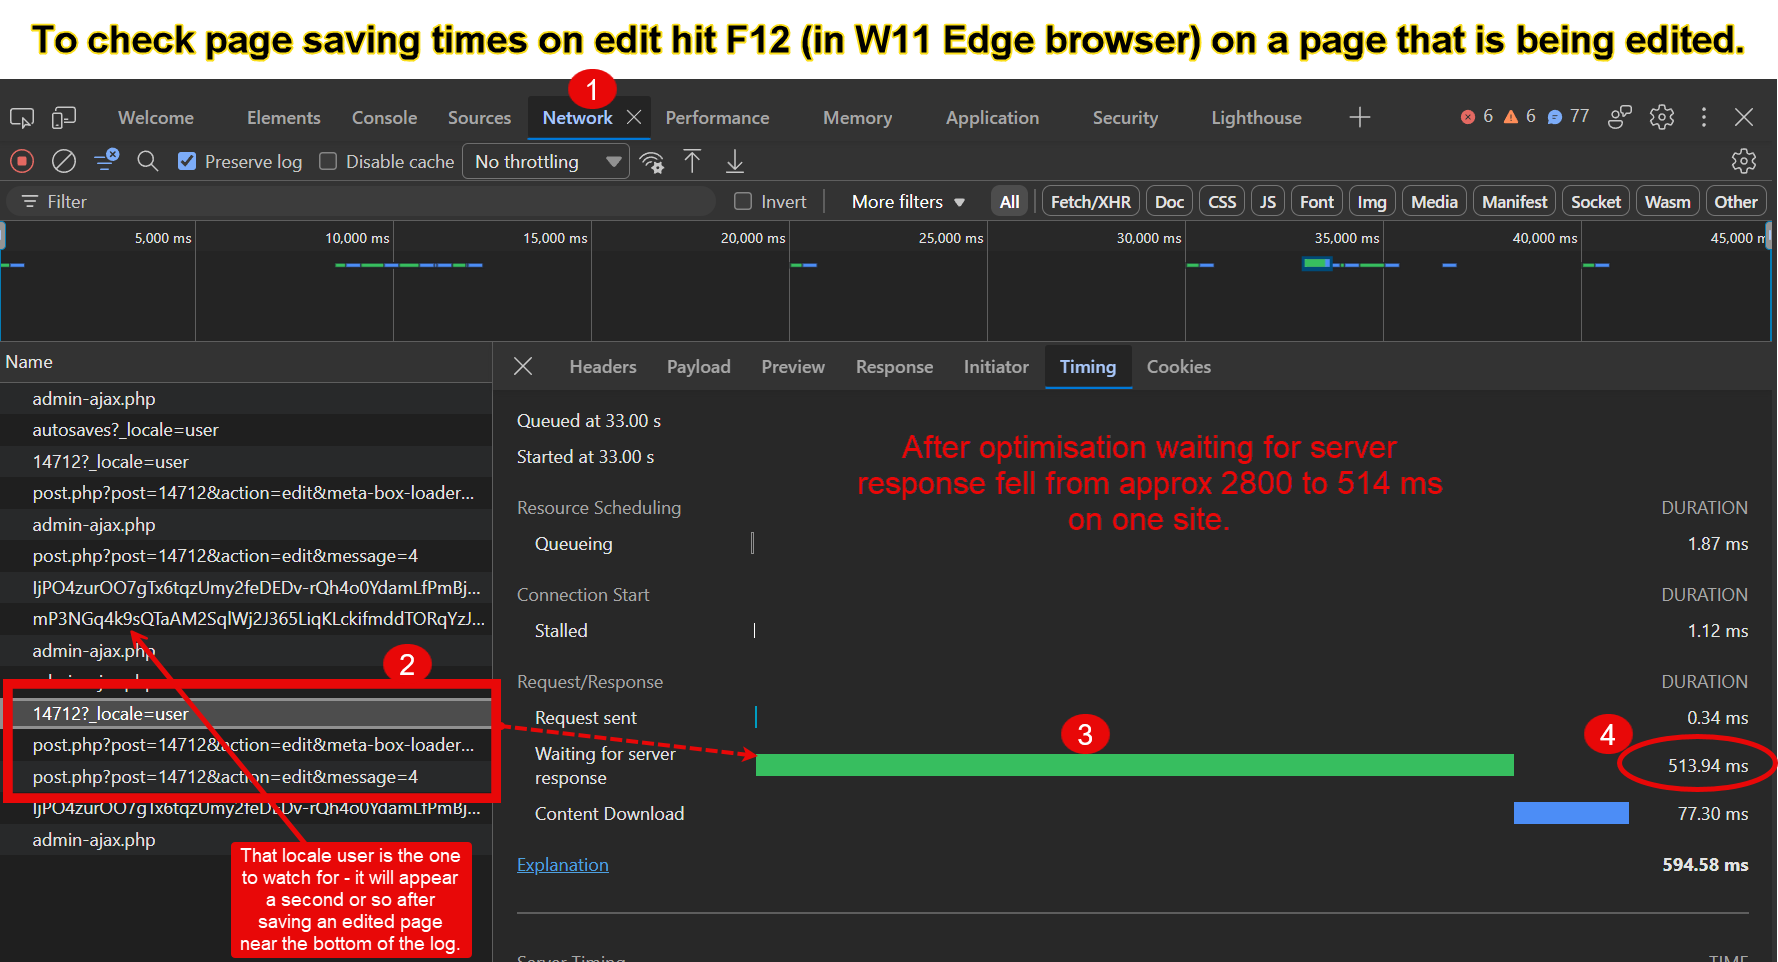1778x962 pixels.
Task: Check the Invert filter checkbox
Action: [743, 201]
